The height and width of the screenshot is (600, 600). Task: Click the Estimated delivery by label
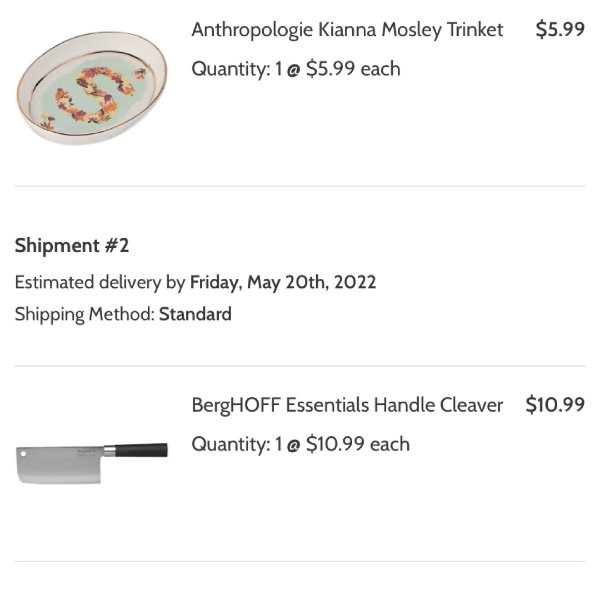click(x=100, y=283)
